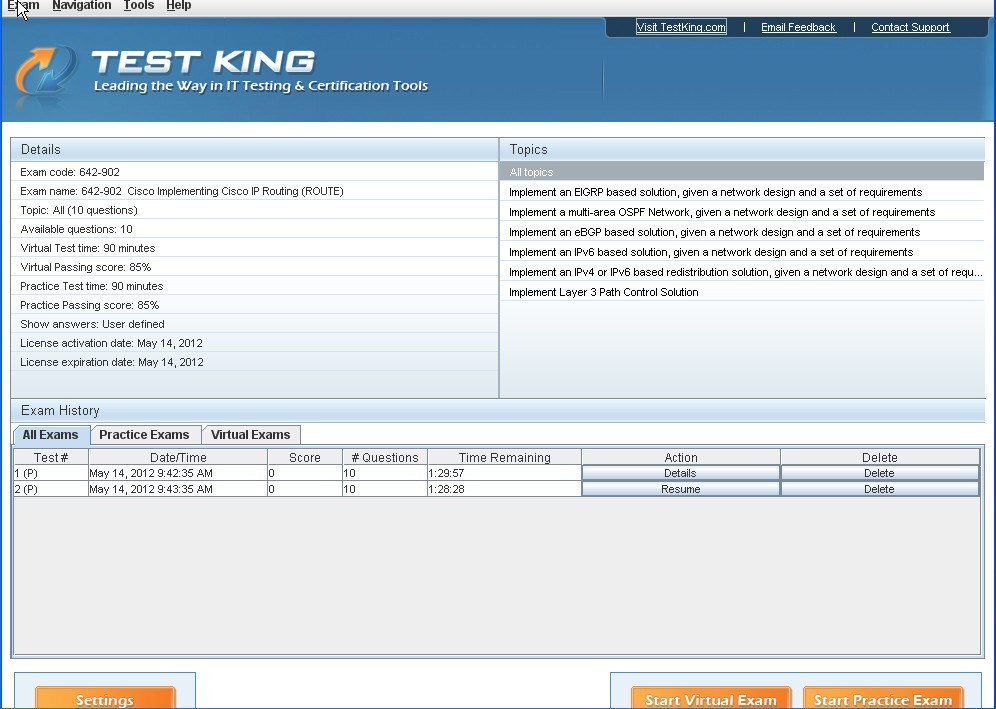Click the Action column header
Screen dimensions: 996x709
point(681,457)
